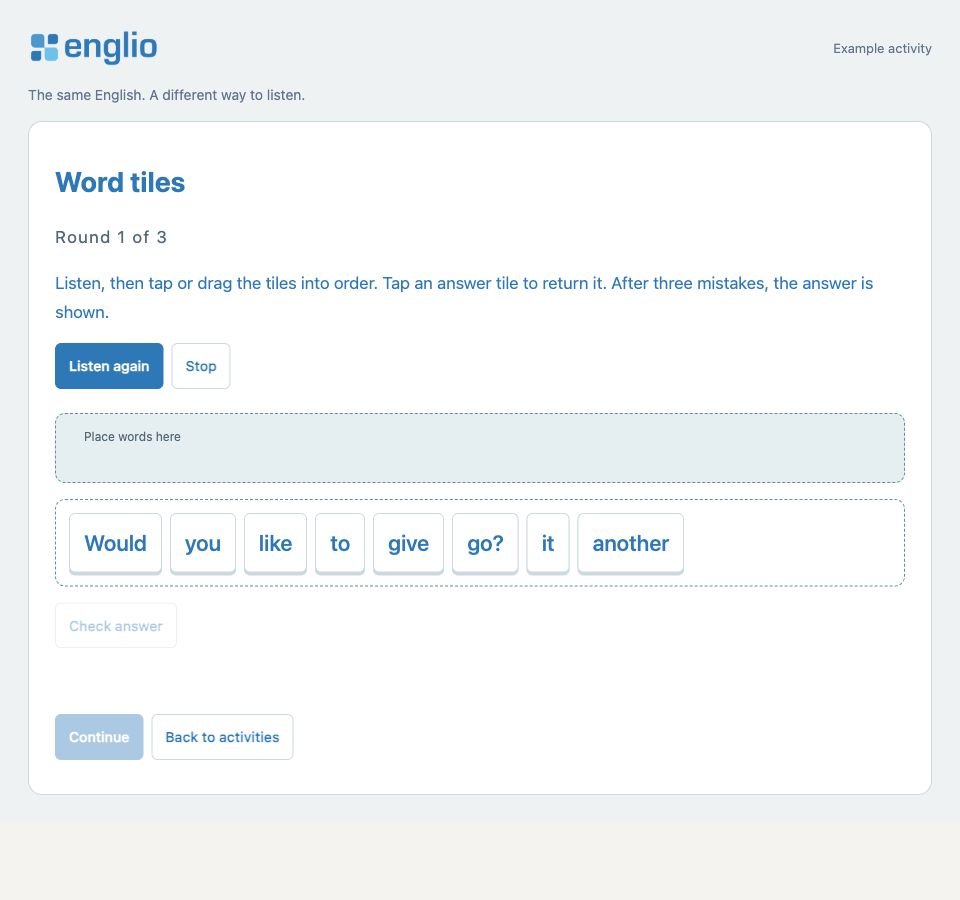Tap the 'you' word tile

click(x=203, y=544)
